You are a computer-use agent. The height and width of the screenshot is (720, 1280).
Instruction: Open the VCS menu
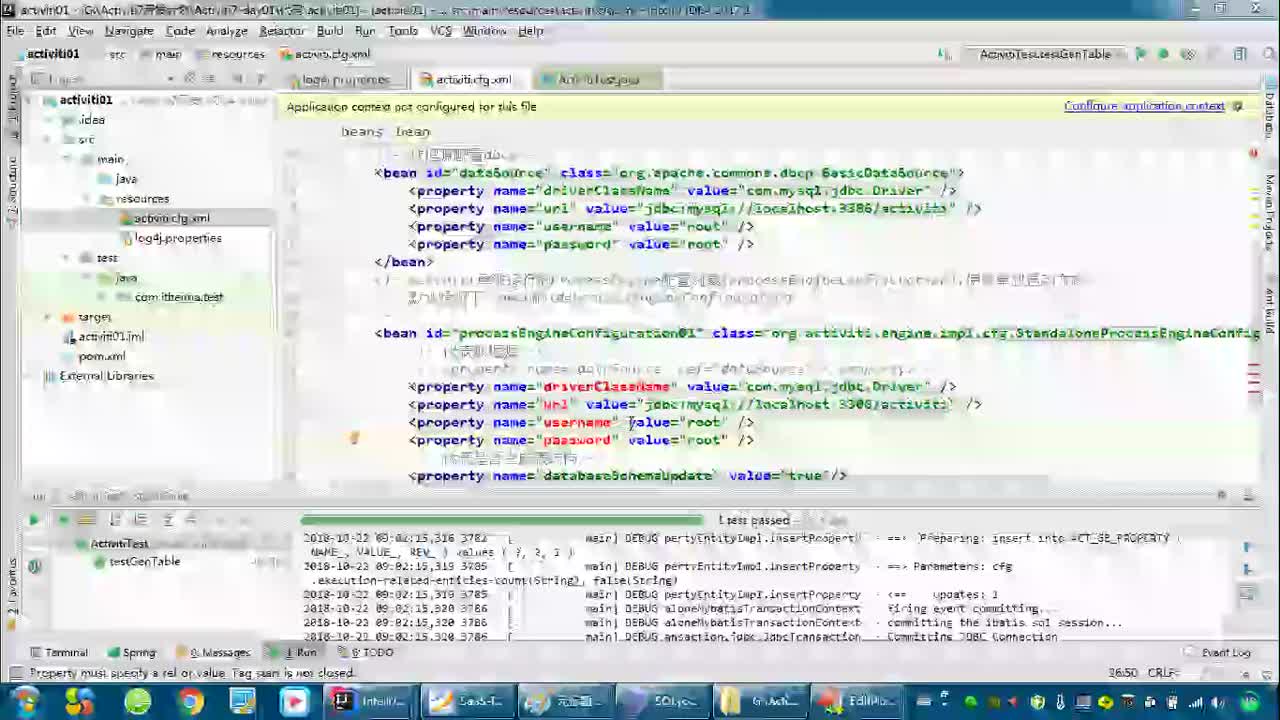point(441,31)
